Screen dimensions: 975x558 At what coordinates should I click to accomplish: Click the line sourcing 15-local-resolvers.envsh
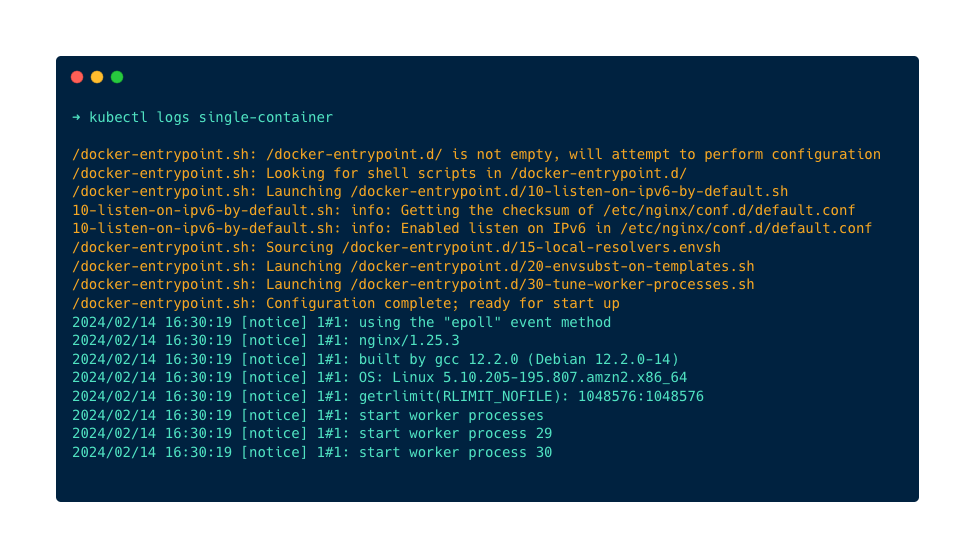[x=396, y=247]
